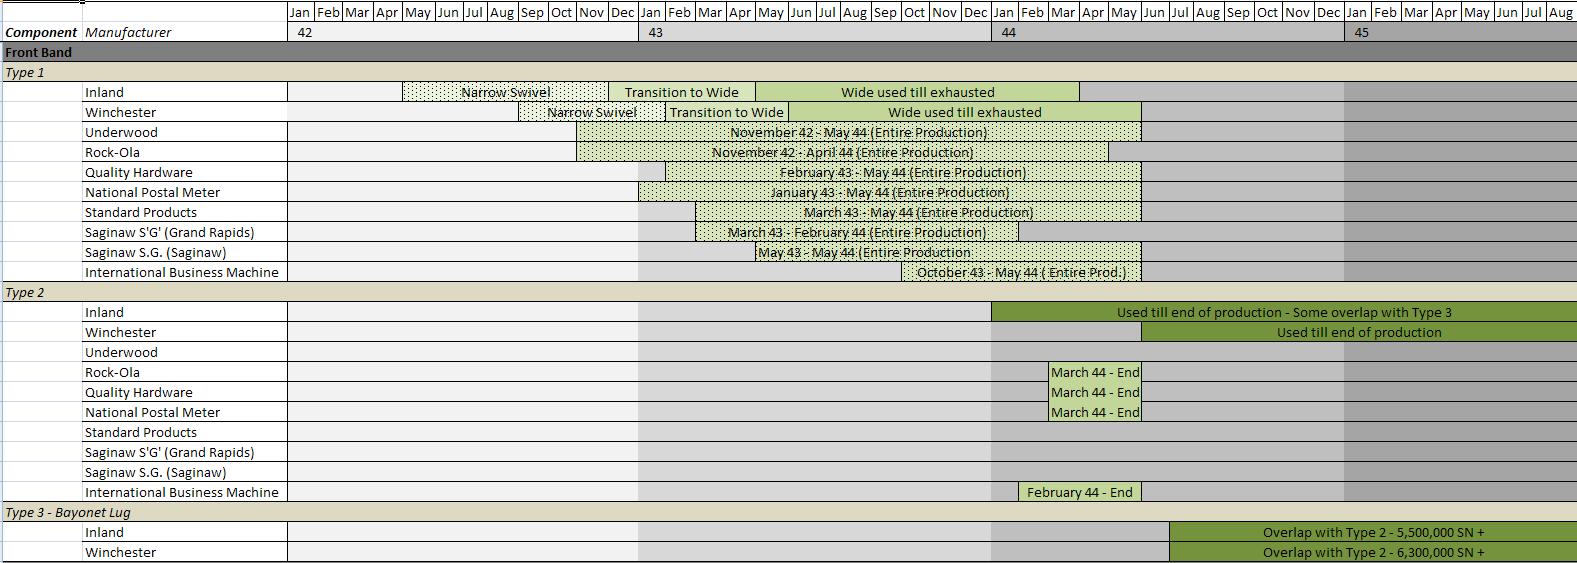Select Winchester under Type 2
1577x563 pixels.
[185, 332]
